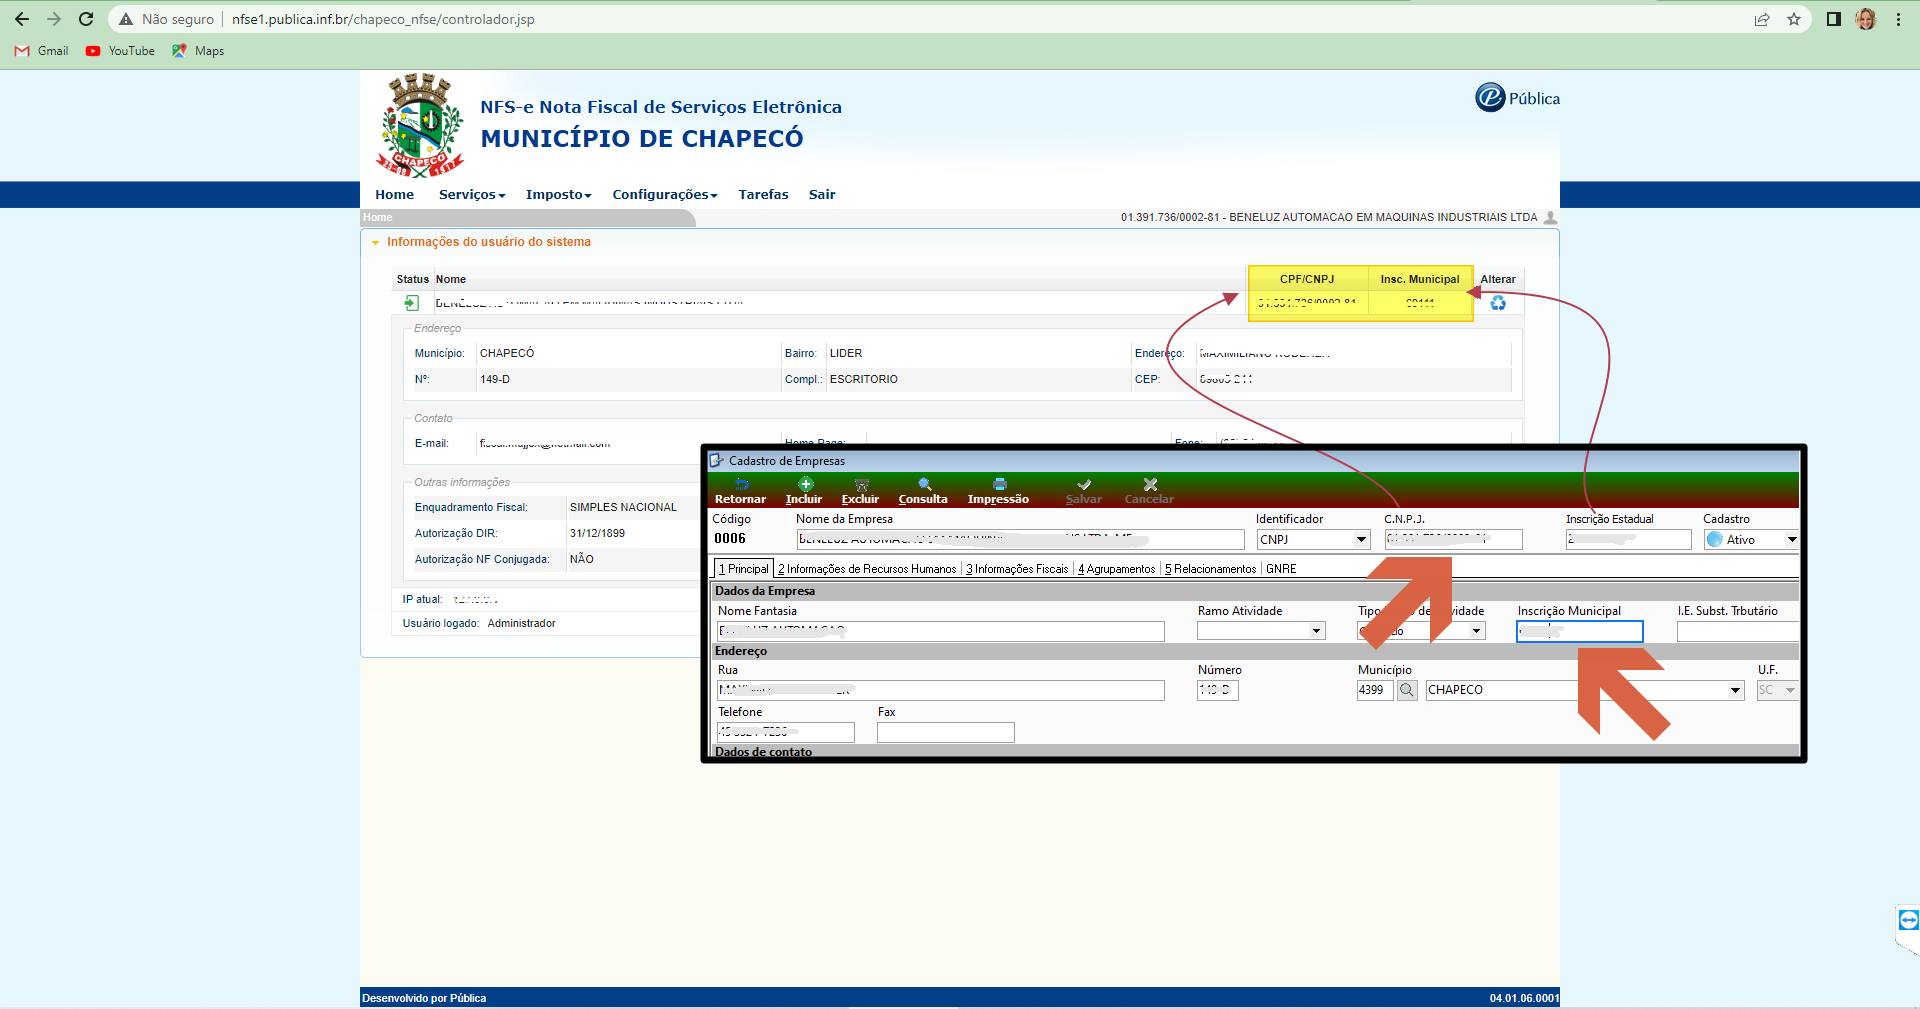Open the Ramo Atividade dropdown
Viewport: 1920px width, 1009px height.
[1317, 631]
